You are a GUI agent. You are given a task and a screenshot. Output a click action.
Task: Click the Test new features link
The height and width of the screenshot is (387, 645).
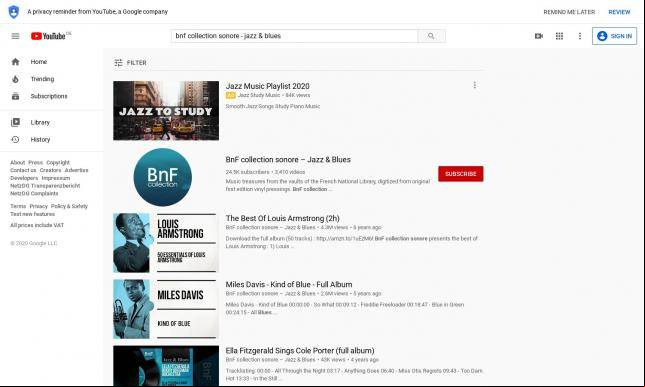point(32,214)
